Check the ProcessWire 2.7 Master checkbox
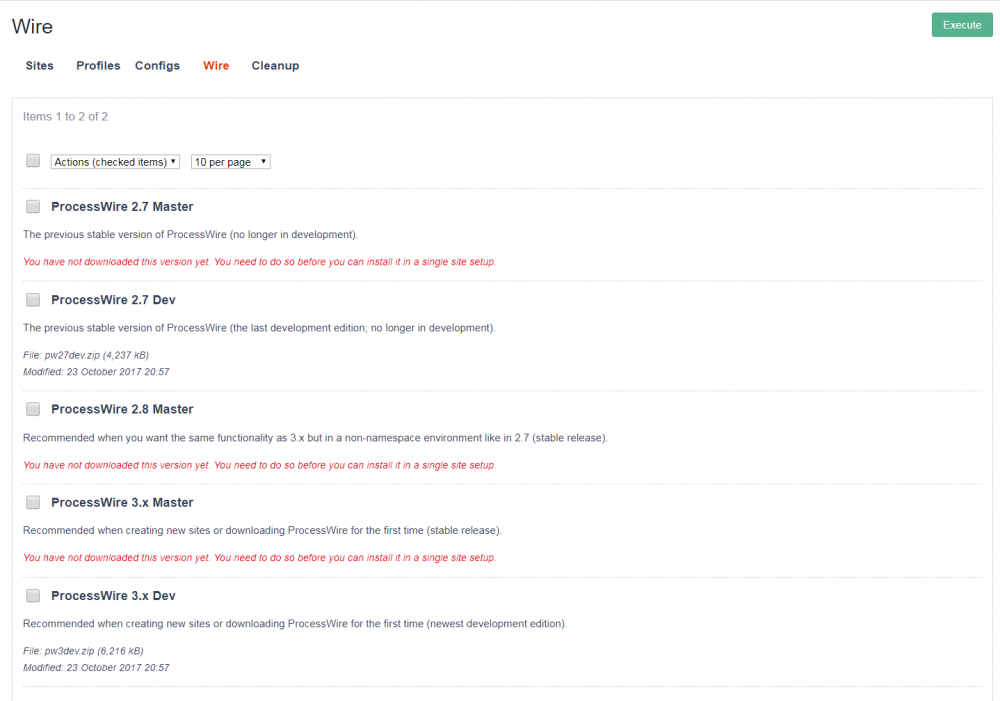 pyautogui.click(x=33, y=207)
